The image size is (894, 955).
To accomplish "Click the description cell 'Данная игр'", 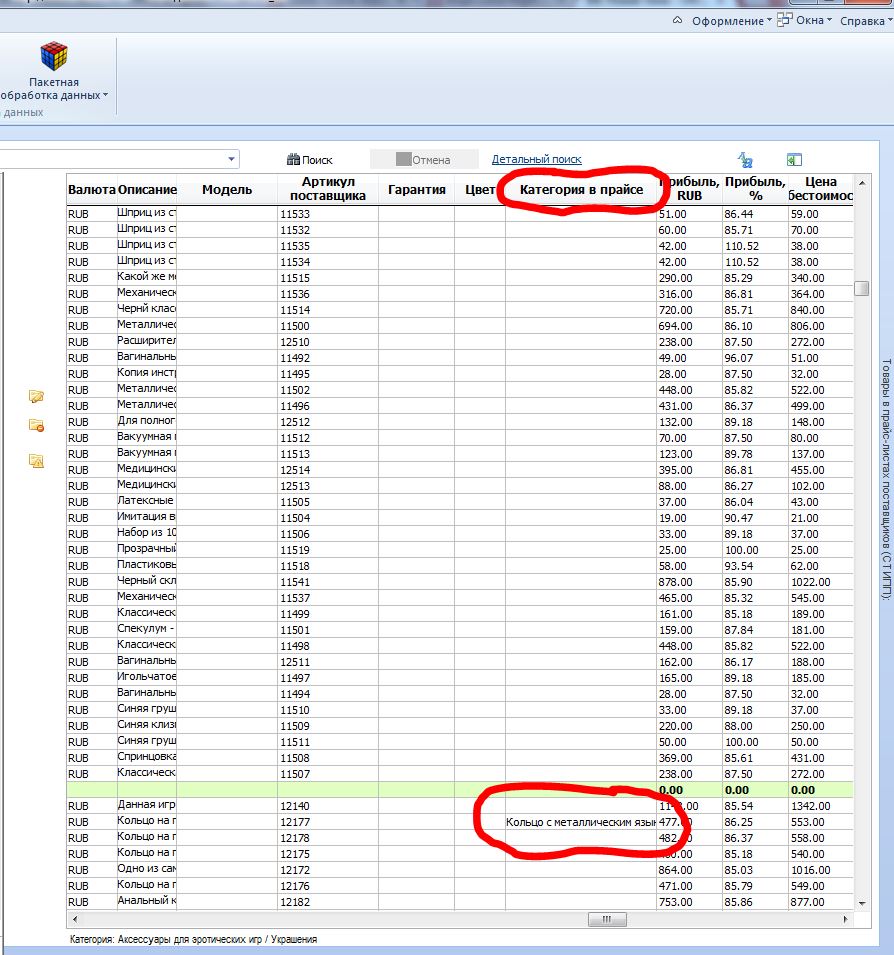I will coord(147,805).
